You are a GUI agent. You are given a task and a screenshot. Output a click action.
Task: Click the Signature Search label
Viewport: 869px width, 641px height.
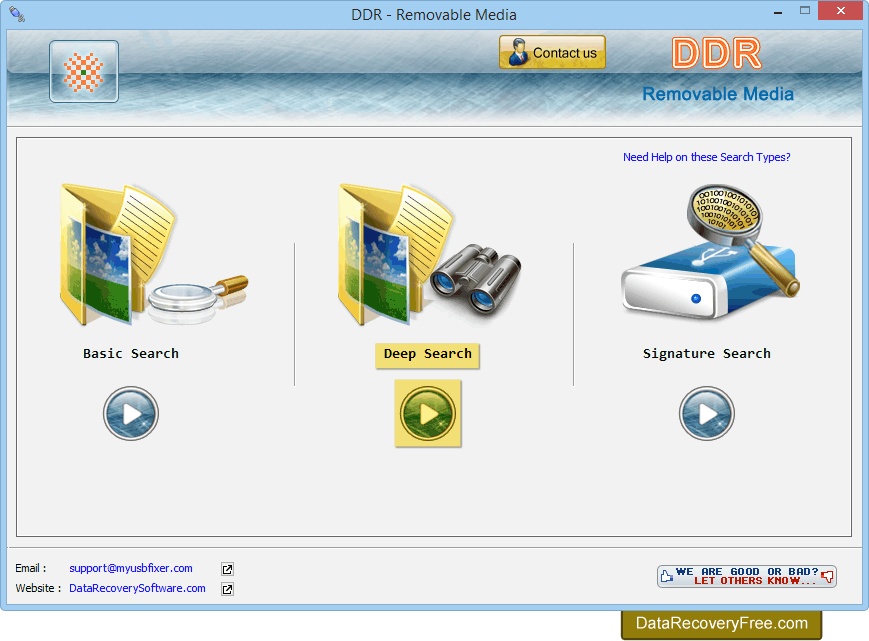pos(707,353)
